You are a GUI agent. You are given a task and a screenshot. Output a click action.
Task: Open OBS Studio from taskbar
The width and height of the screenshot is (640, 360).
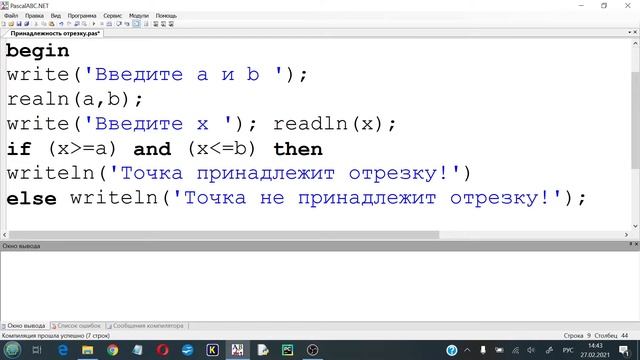313,350
